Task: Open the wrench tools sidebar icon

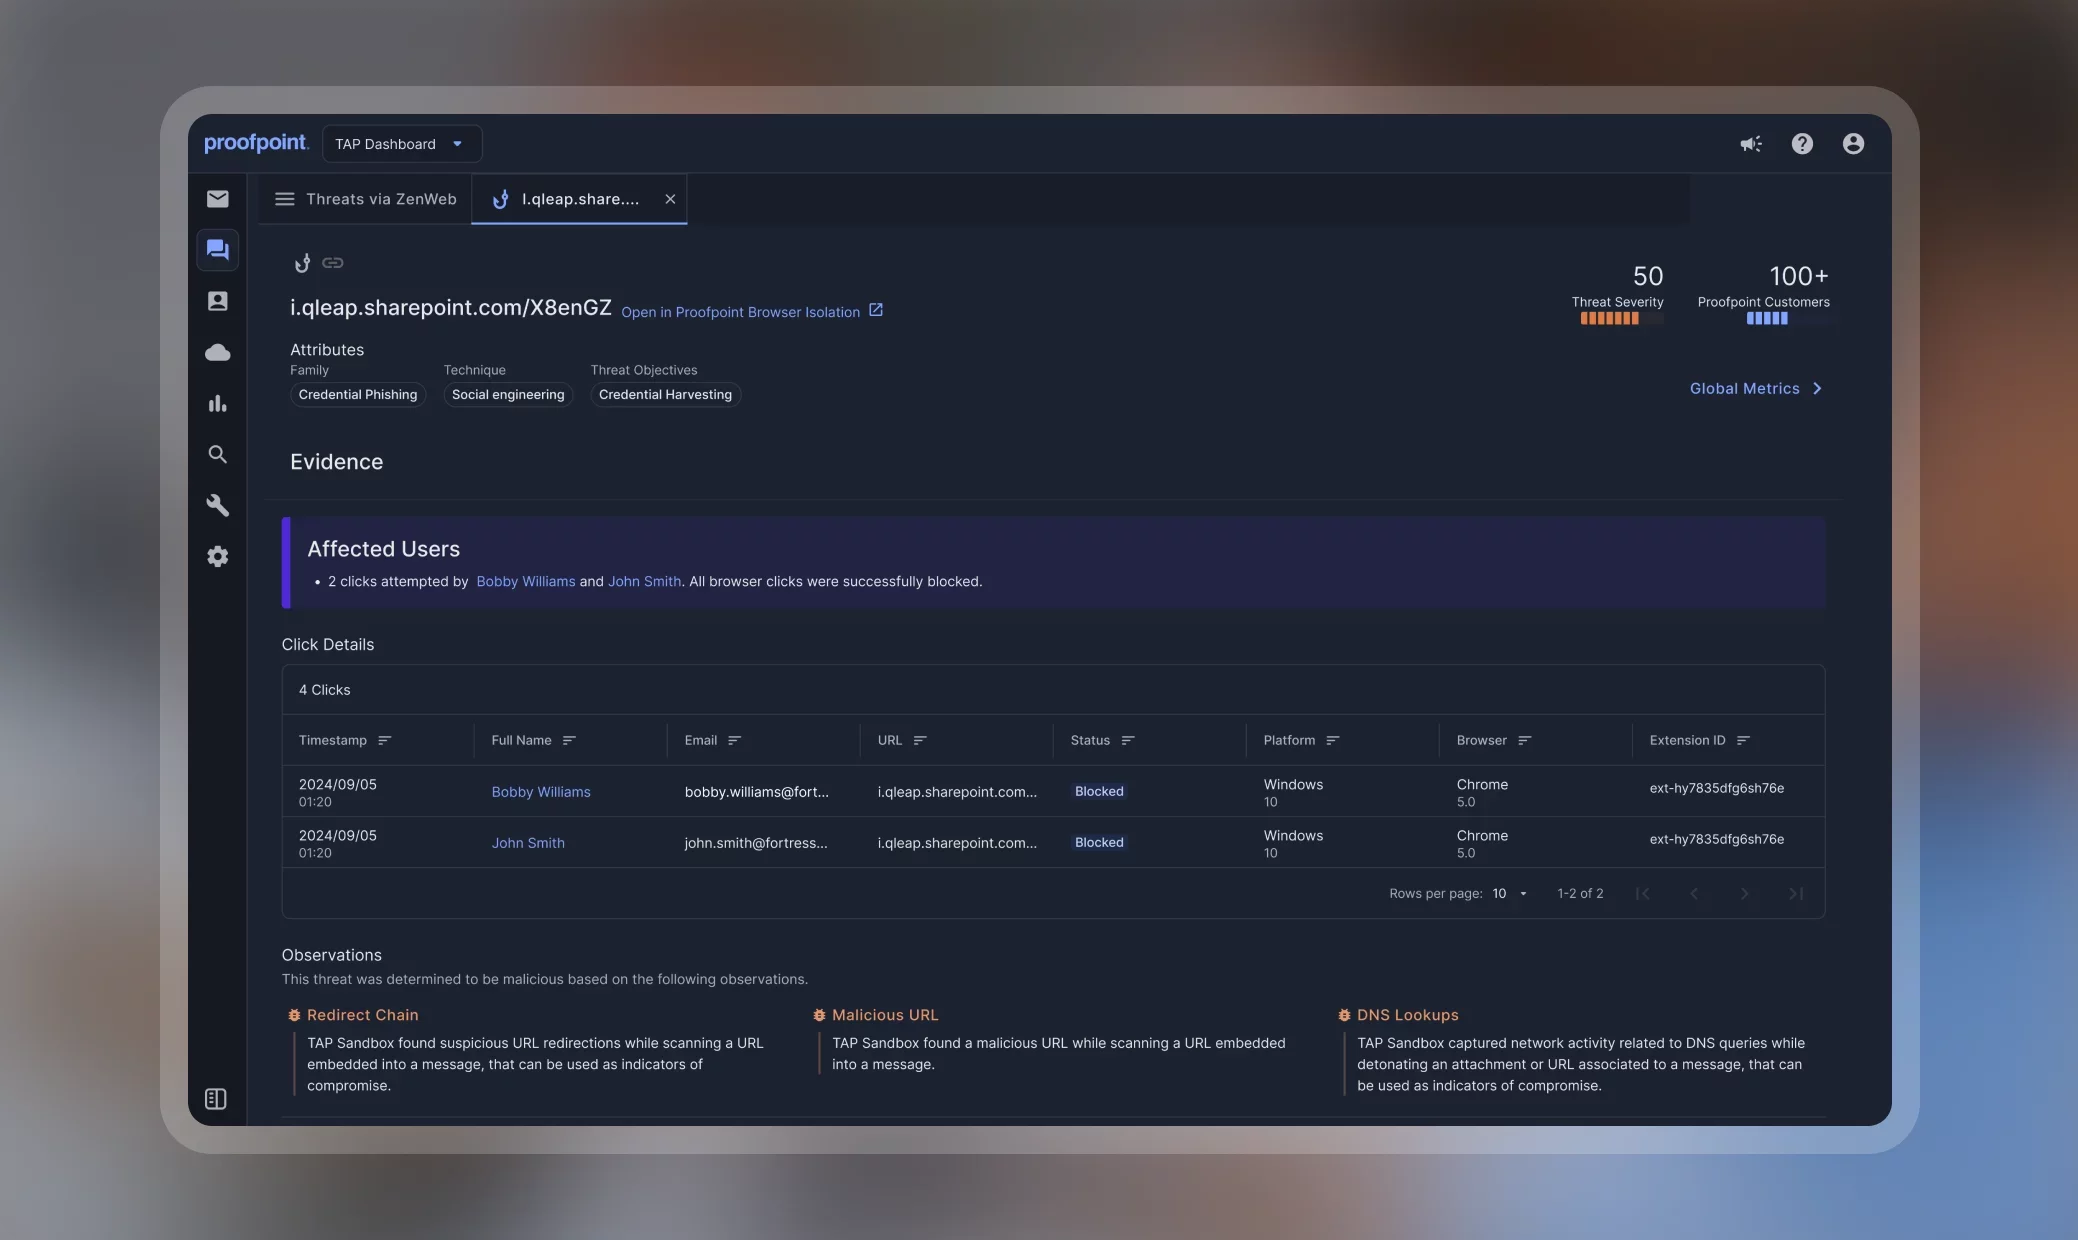Action: (217, 505)
